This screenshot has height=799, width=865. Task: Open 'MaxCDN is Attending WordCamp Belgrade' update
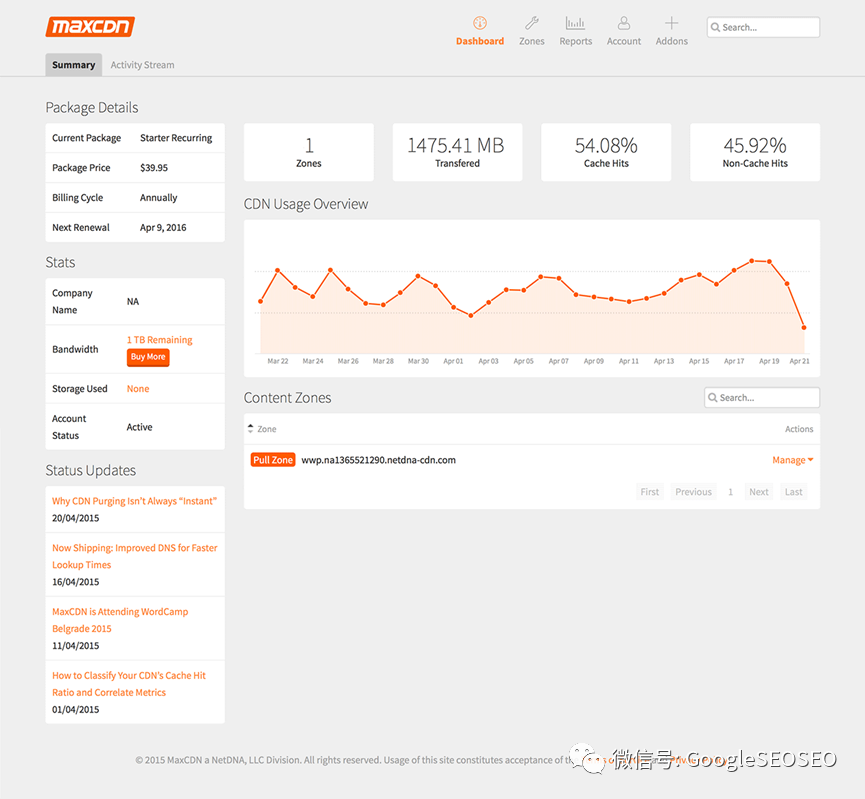click(120, 620)
